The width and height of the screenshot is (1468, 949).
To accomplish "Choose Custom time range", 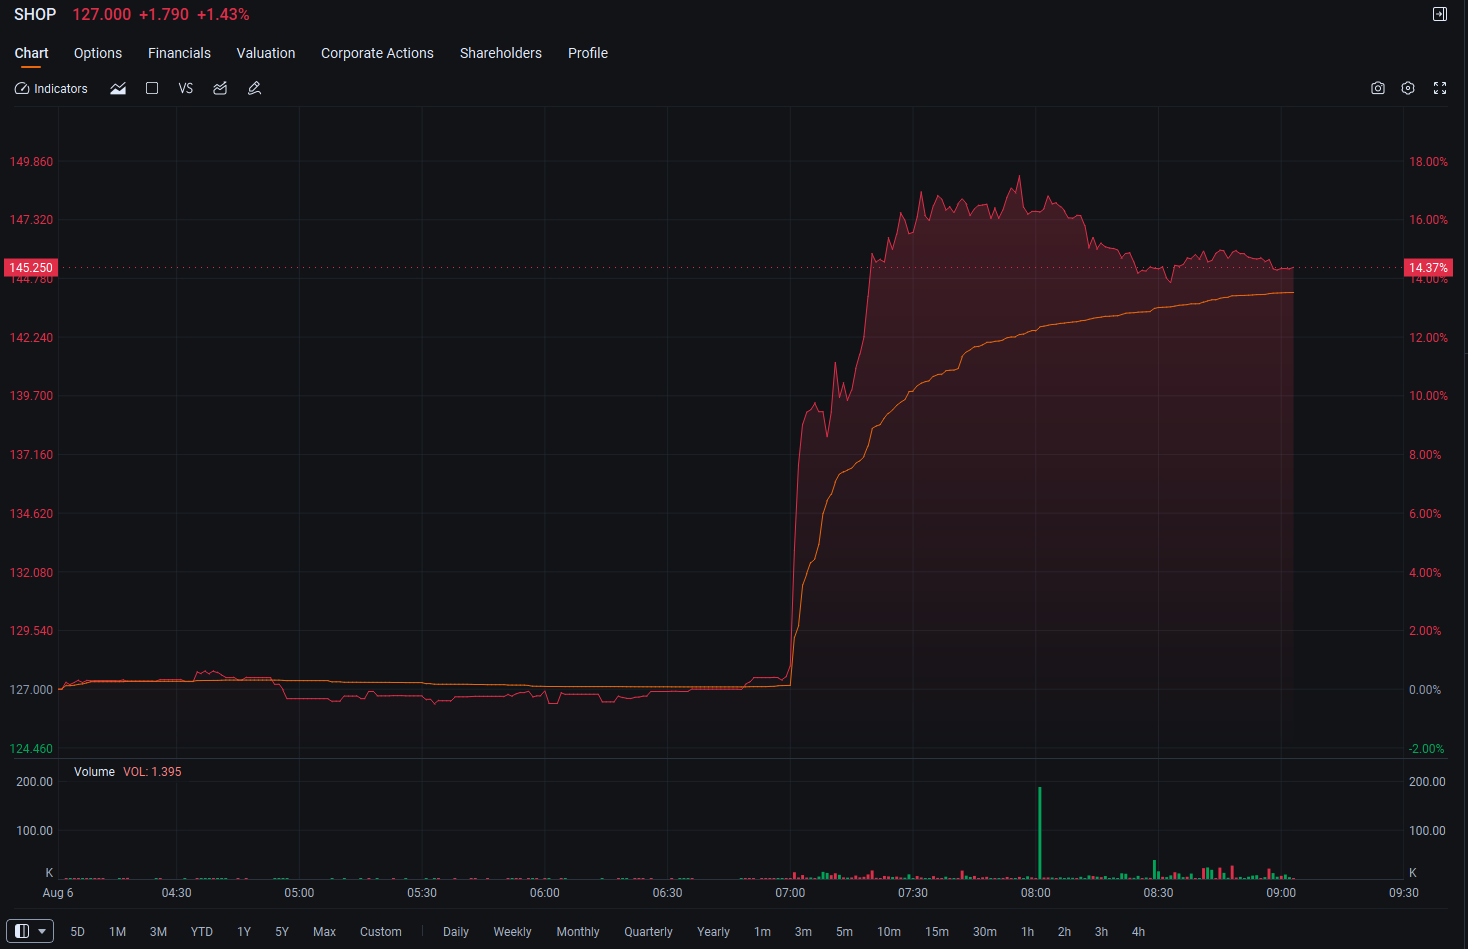I will (381, 932).
